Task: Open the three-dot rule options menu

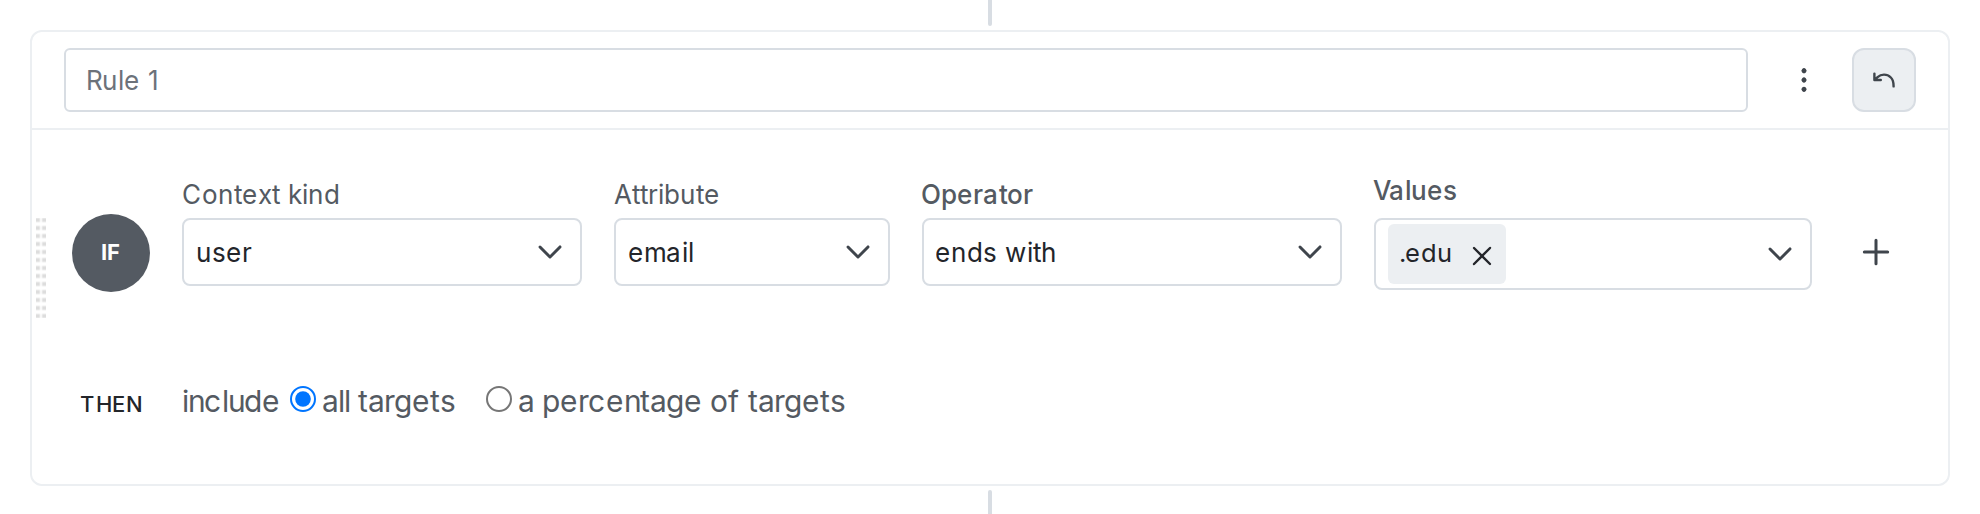Action: (1803, 80)
